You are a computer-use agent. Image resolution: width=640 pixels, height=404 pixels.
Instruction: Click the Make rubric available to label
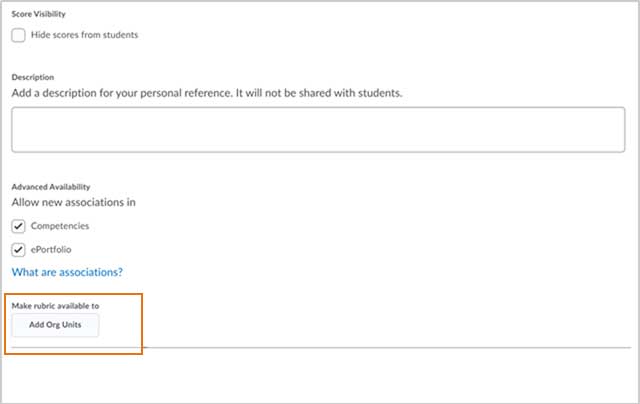click(x=55, y=306)
